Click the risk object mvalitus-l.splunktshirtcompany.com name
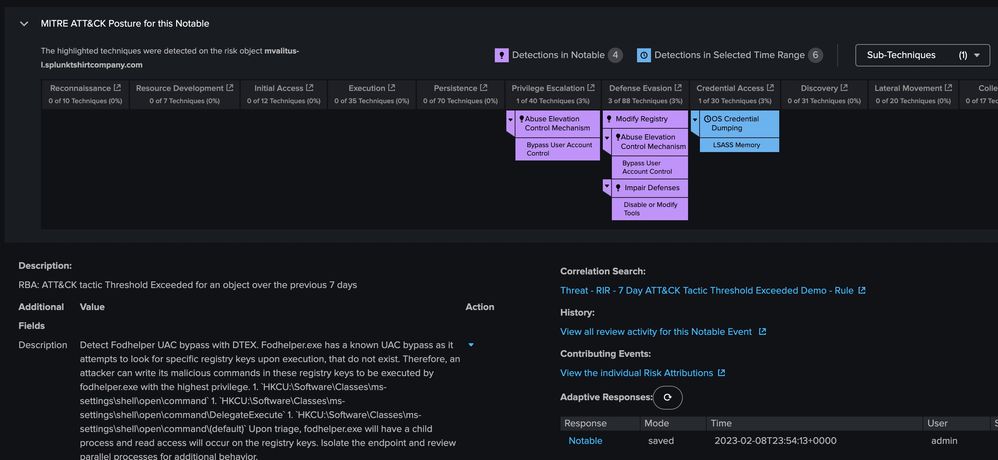Screen dimensions: 998x460 click(169, 58)
